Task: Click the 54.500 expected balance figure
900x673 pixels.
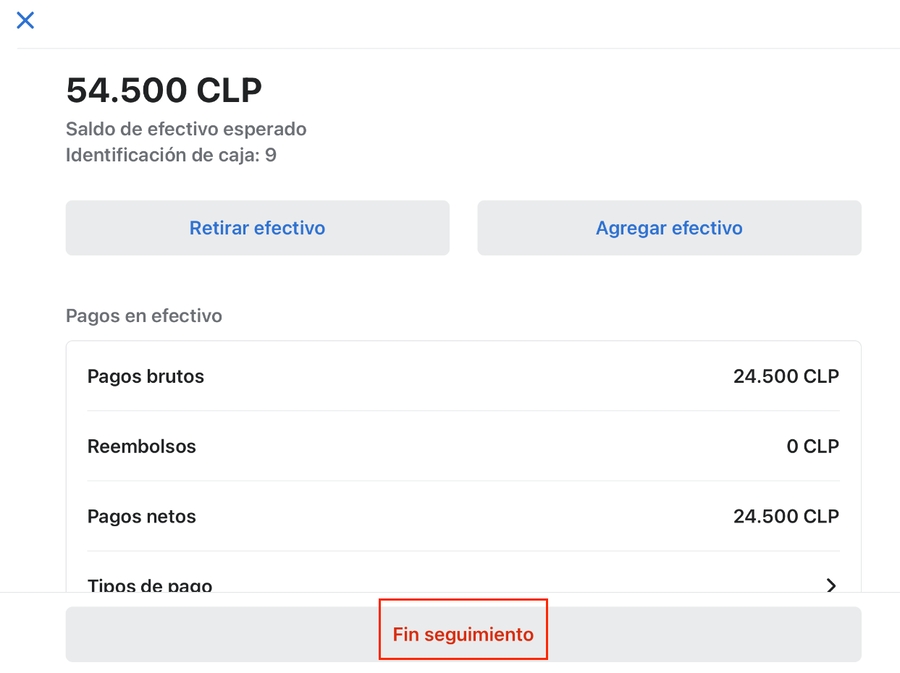Action: pyautogui.click(x=126, y=90)
